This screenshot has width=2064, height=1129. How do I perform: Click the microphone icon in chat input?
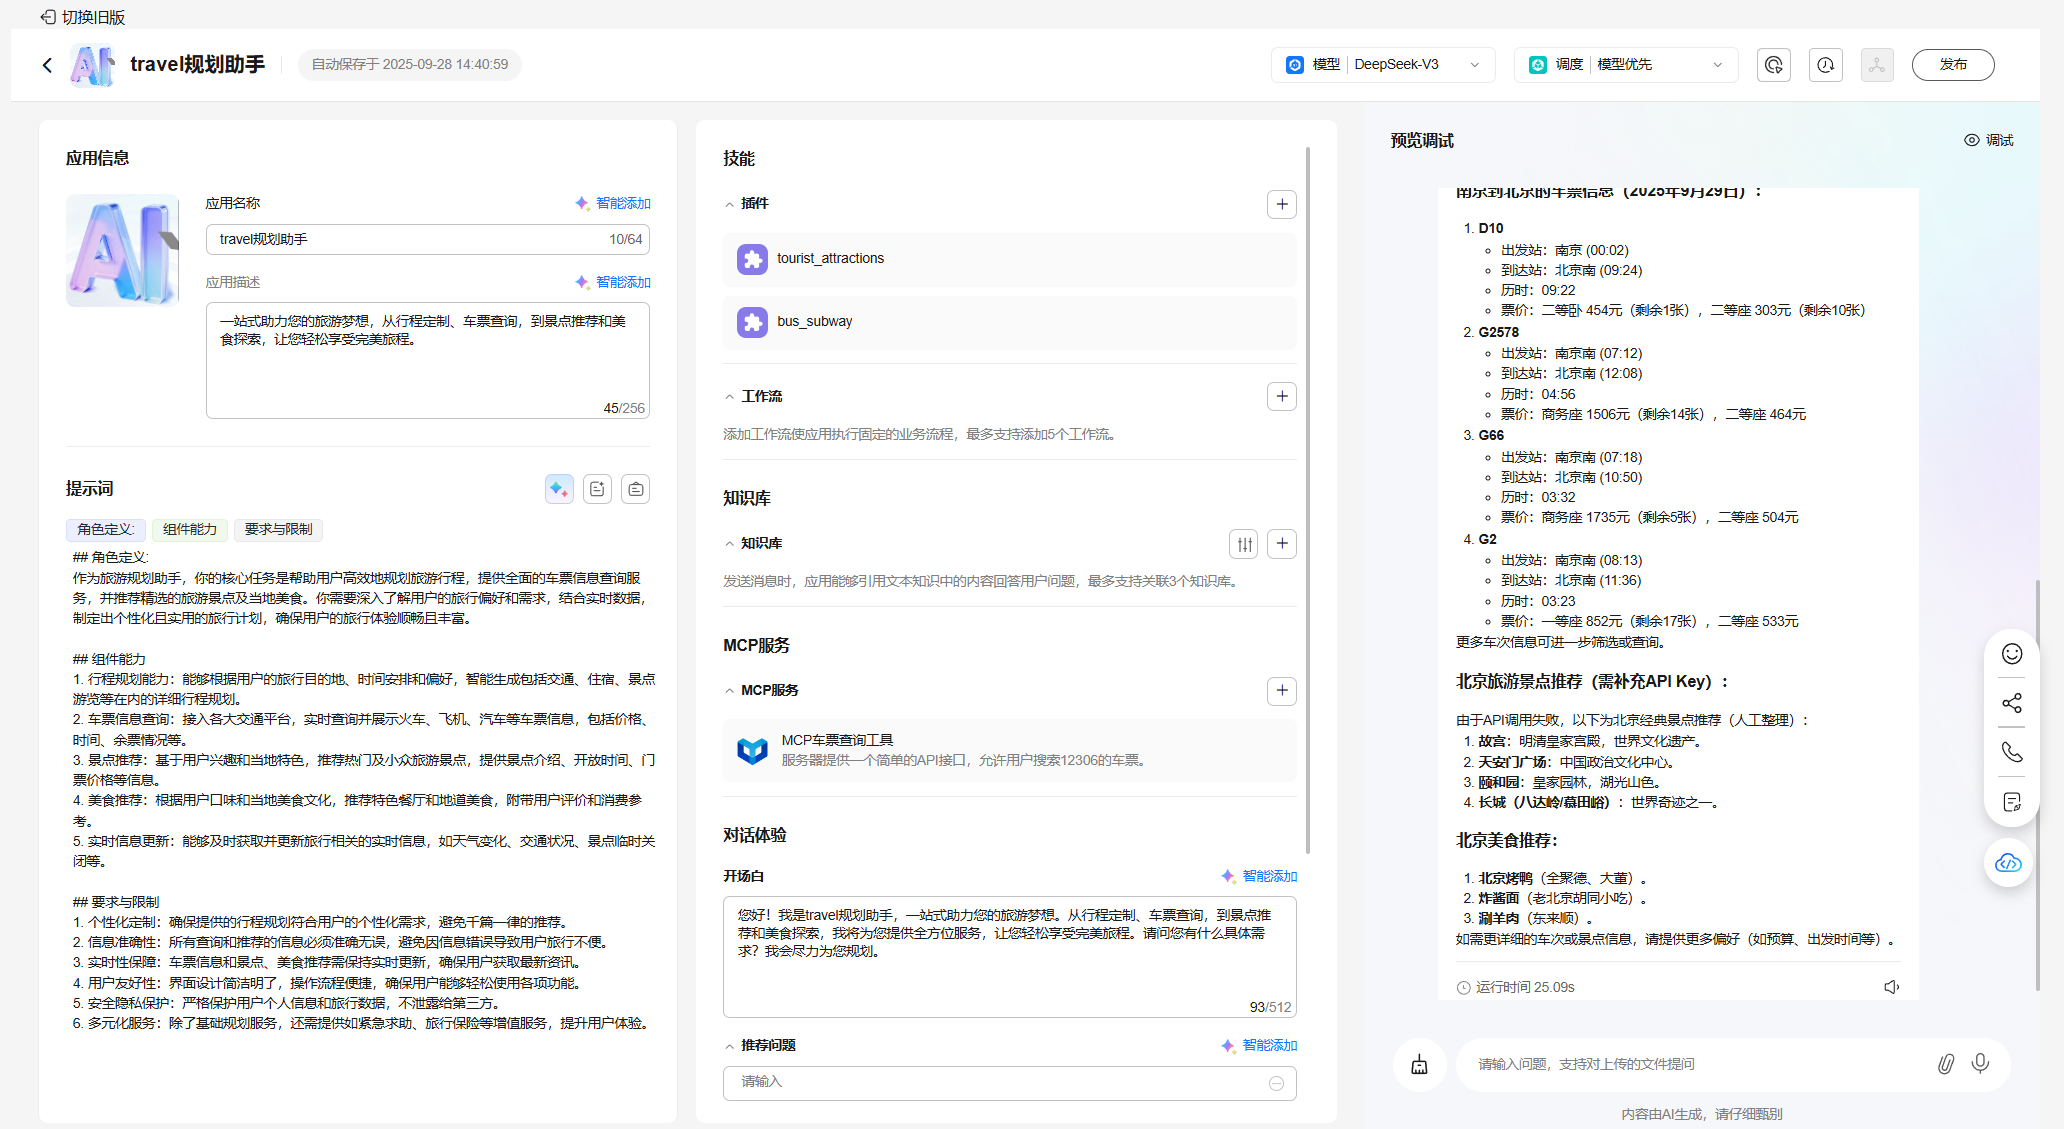1979,1063
